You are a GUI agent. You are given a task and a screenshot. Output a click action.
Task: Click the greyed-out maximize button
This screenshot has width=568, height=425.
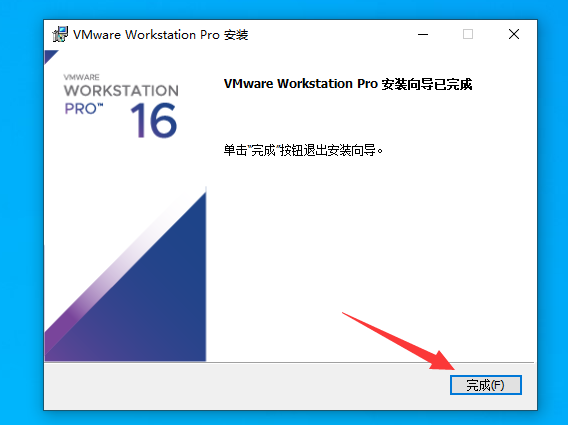click(468, 34)
